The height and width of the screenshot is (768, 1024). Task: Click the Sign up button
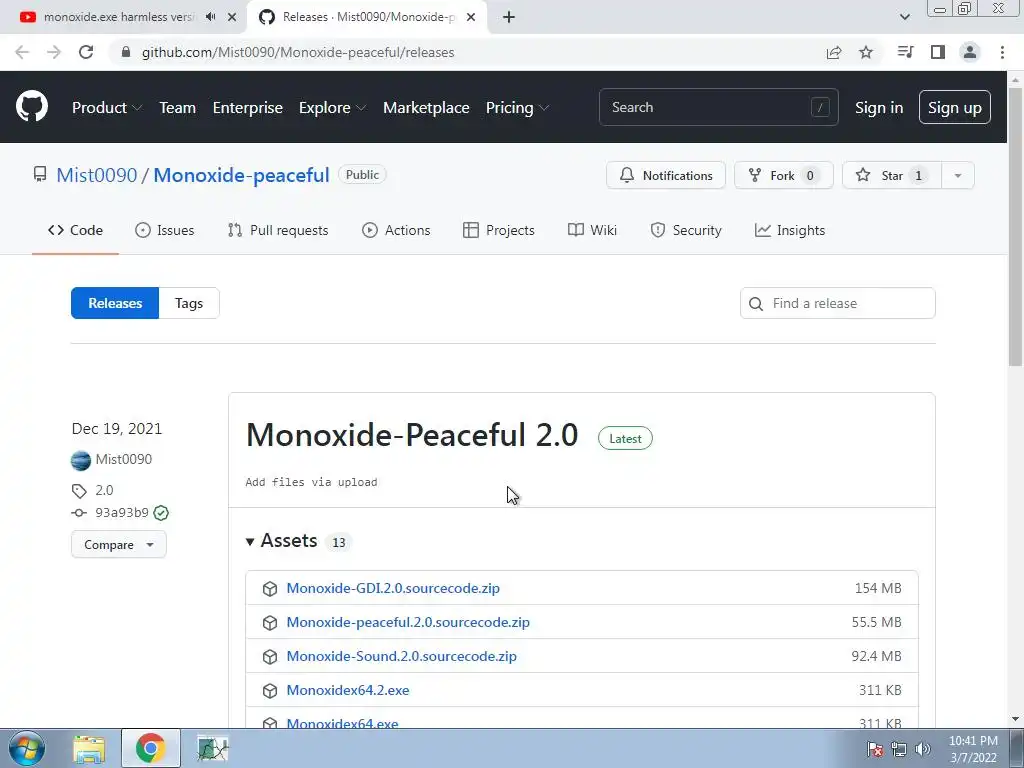(955, 107)
